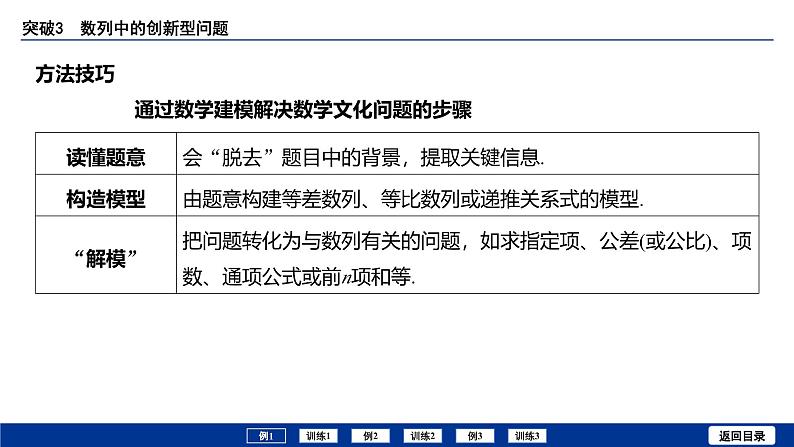Click the line starting 把问题转化为与数列有关的问题
This screenshot has height=447, width=794.
[x=467, y=241]
